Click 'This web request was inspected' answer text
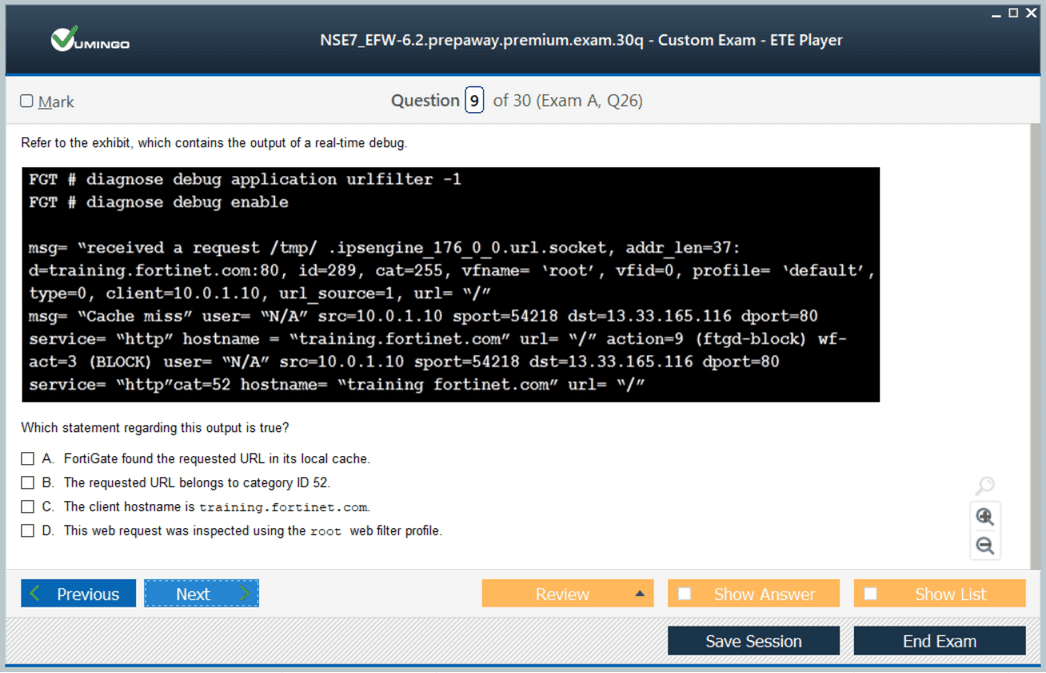Screen dimensions: 1046x673 coord(253,531)
